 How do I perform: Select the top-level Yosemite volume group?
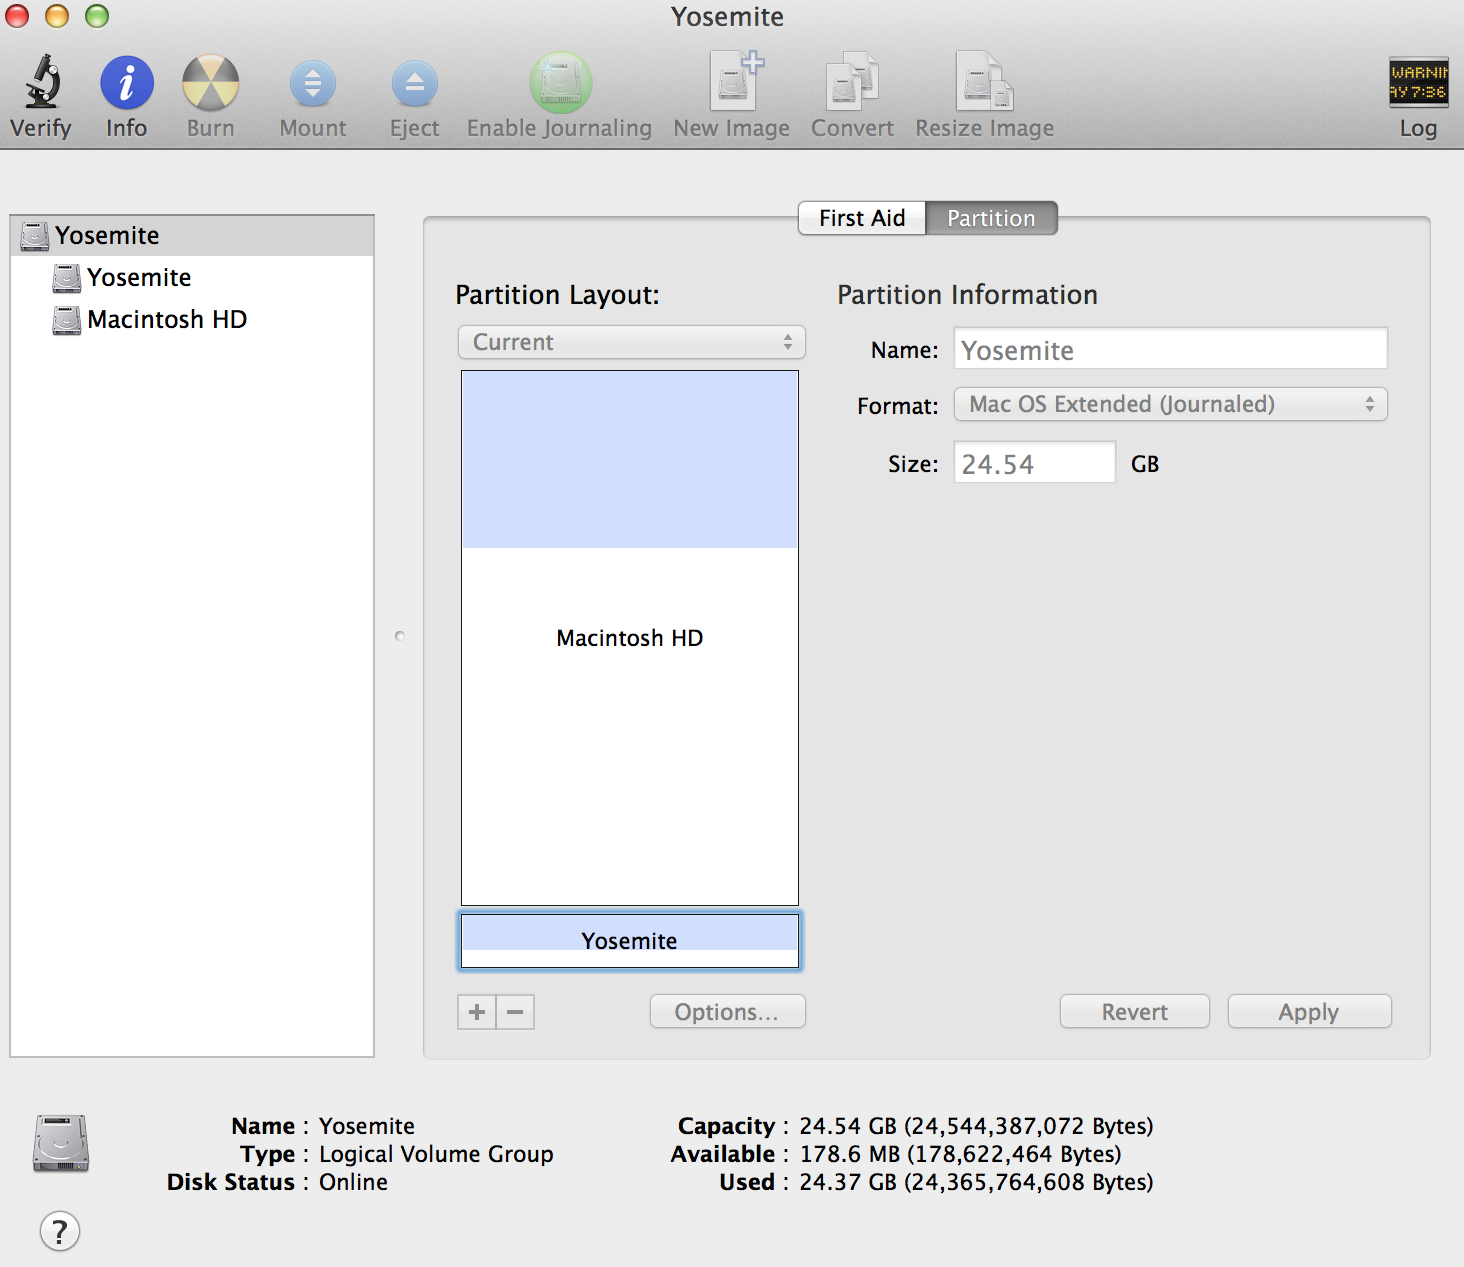pyautogui.click(x=192, y=236)
